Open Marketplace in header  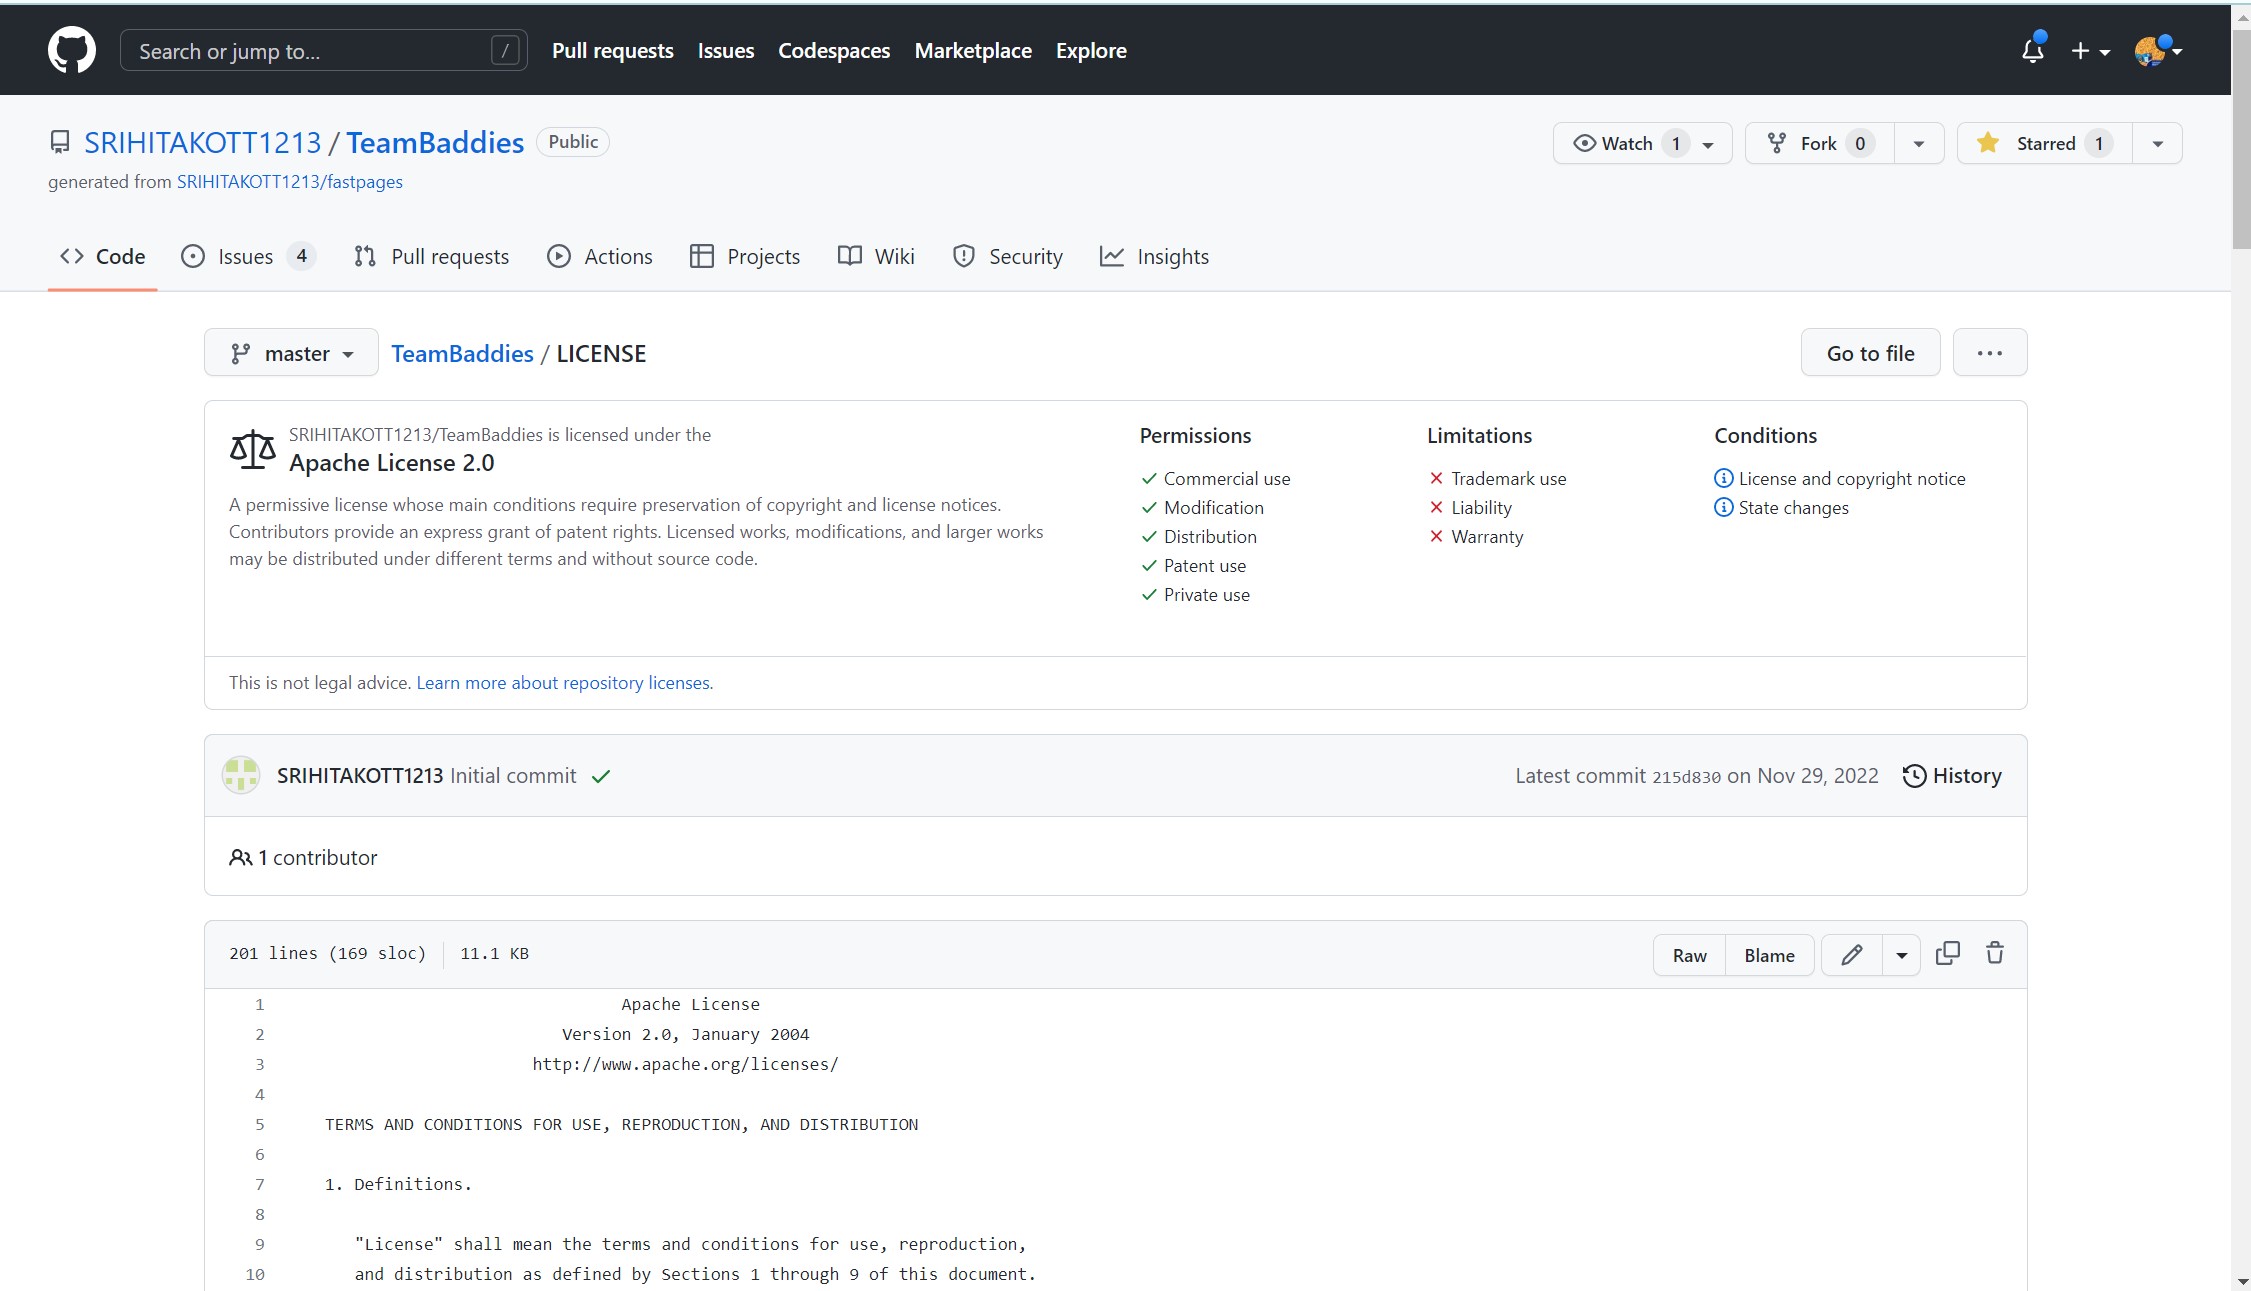[973, 50]
